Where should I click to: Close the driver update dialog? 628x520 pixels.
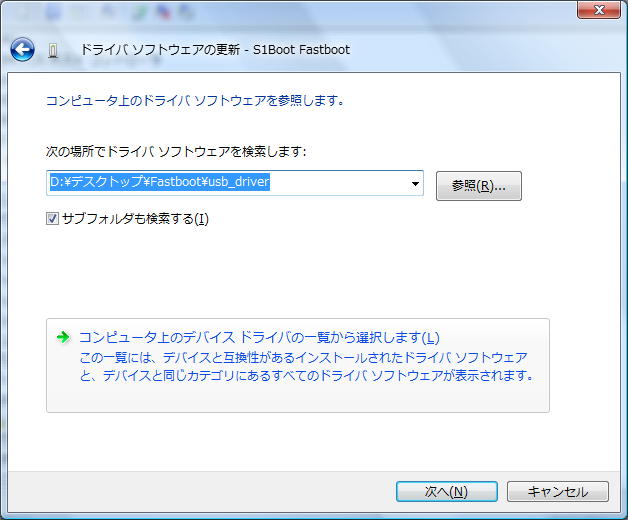click(599, 10)
